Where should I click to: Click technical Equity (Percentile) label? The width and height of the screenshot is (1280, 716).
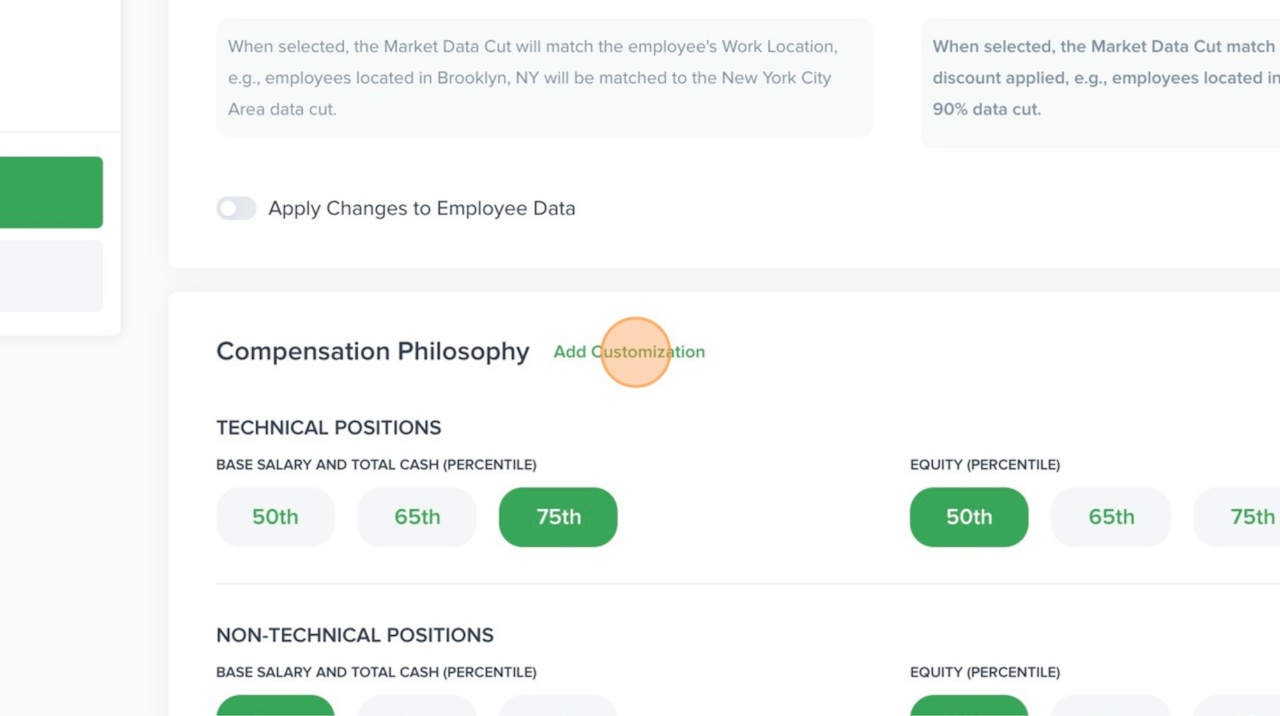(x=985, y=465)
